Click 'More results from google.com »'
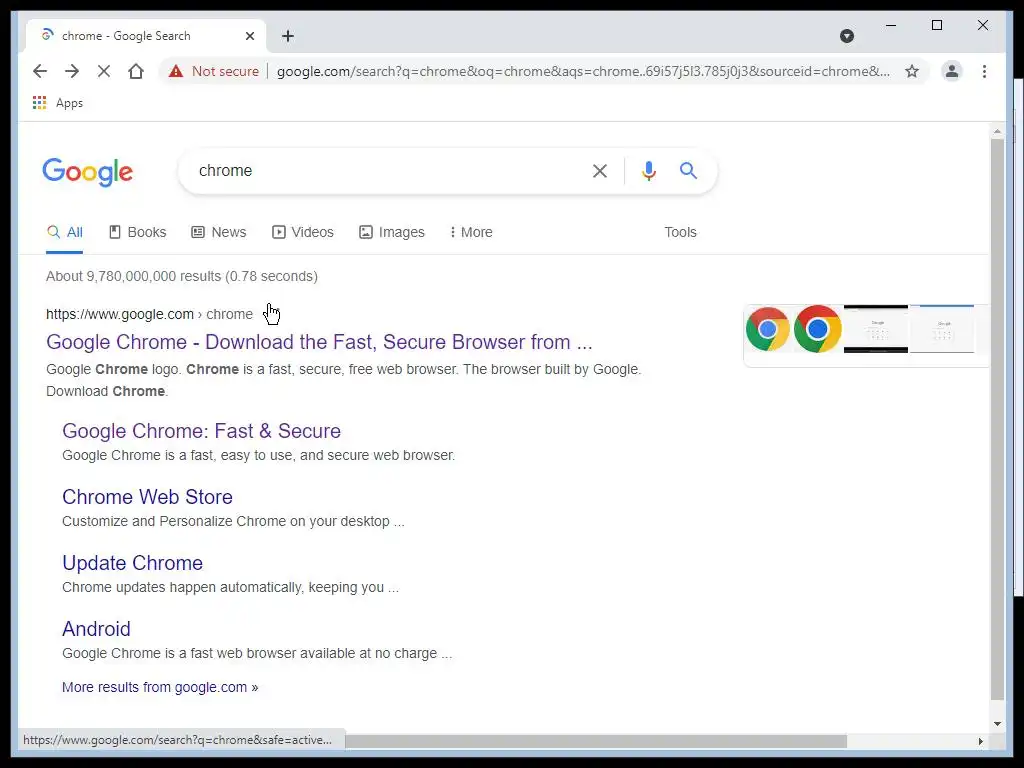 [x=160, y=687]
